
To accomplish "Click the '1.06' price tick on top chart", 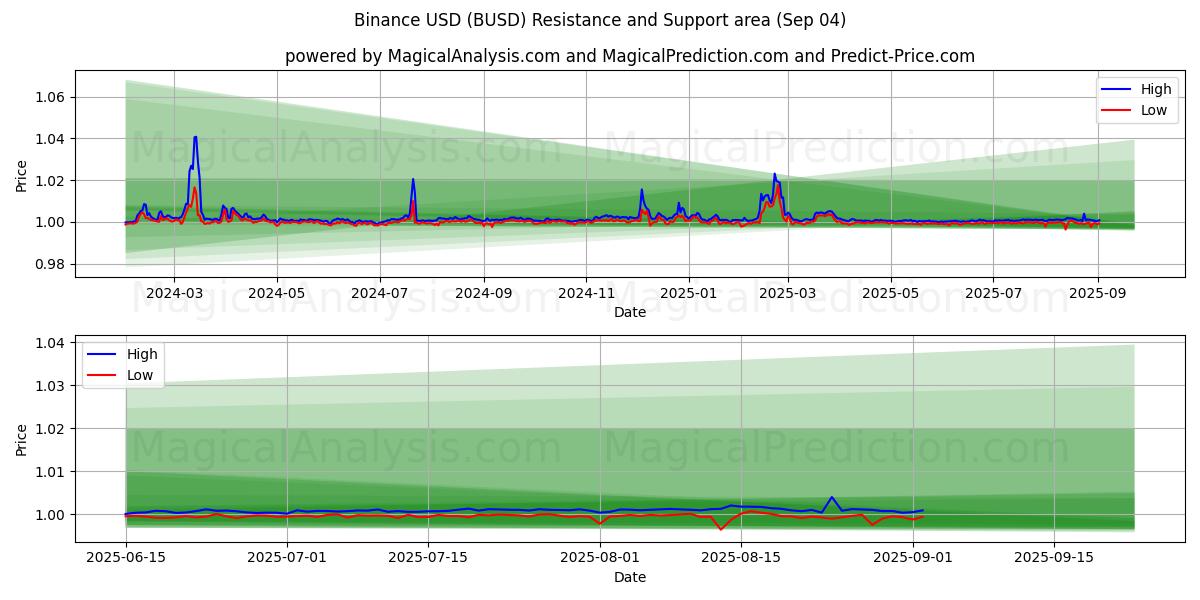I will [52, 97].
